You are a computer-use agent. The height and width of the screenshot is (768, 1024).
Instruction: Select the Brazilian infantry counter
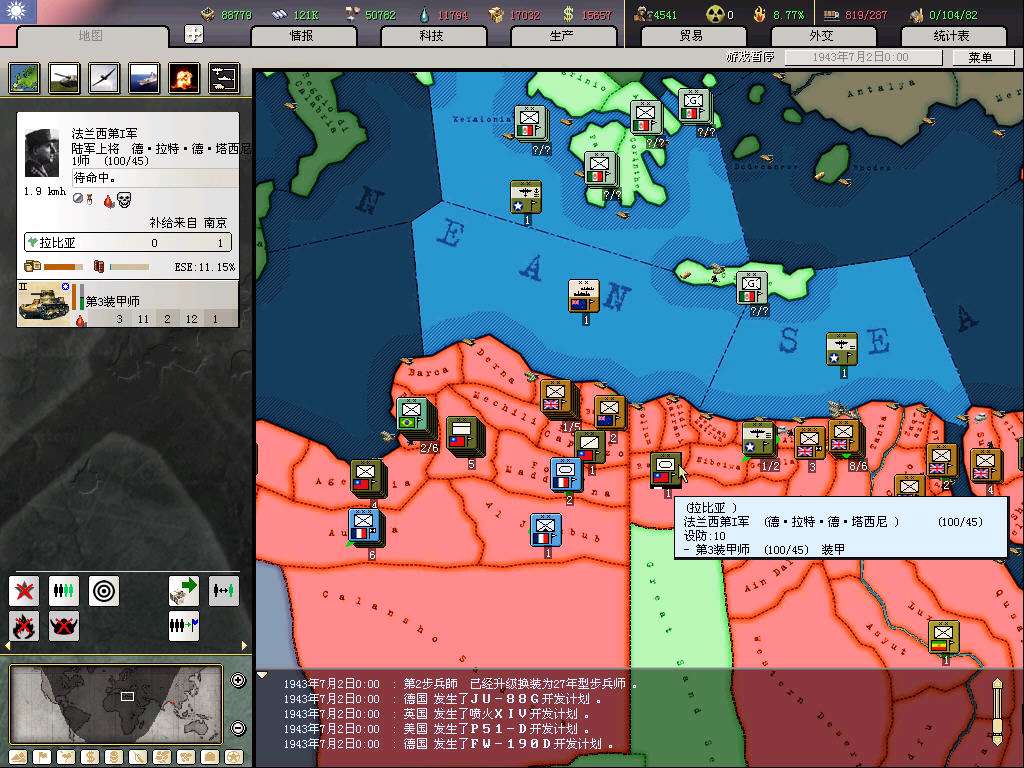413,415
